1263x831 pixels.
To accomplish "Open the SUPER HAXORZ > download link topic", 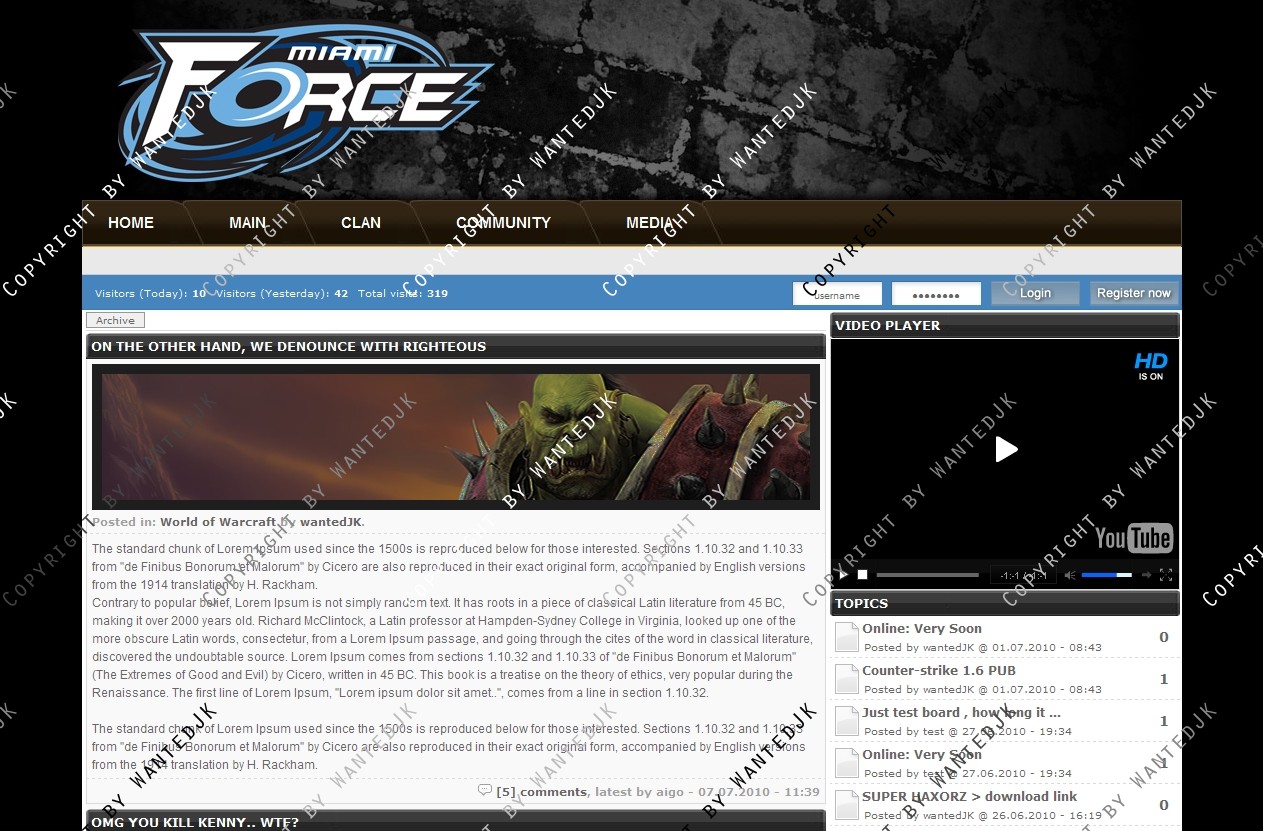I will (x=969, y=797).
